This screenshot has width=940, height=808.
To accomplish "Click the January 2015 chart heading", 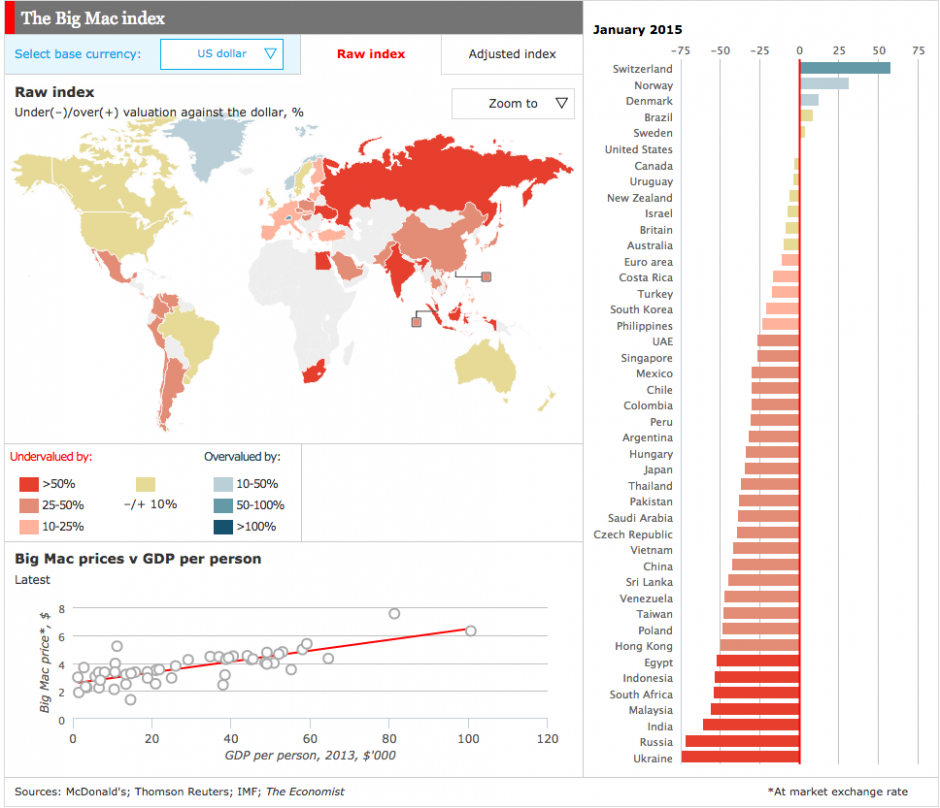I will coord(640,30).
